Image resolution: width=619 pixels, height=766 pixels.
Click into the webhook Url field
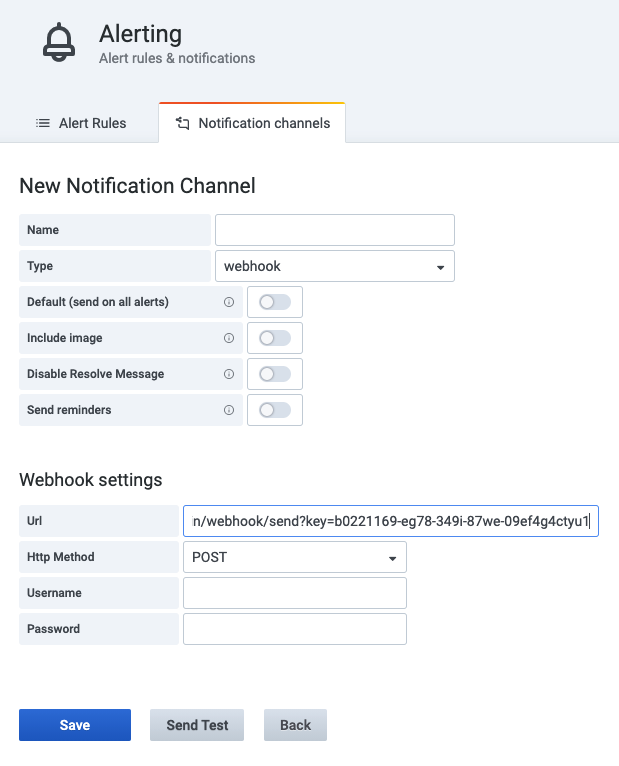pyautogui.click(x=390, y=521)
